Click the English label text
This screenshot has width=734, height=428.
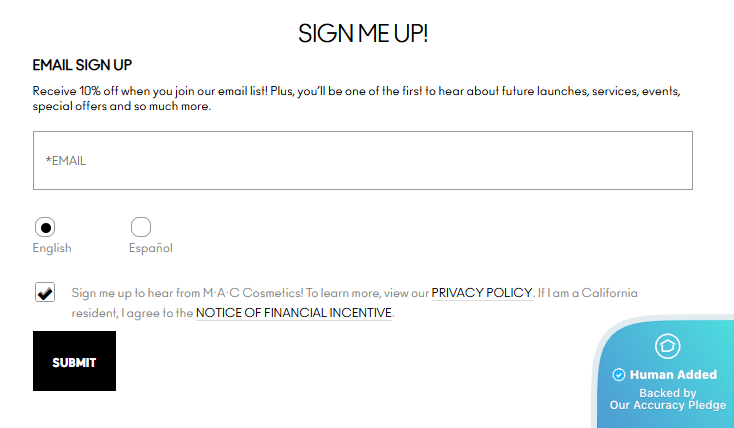[52, 248]
